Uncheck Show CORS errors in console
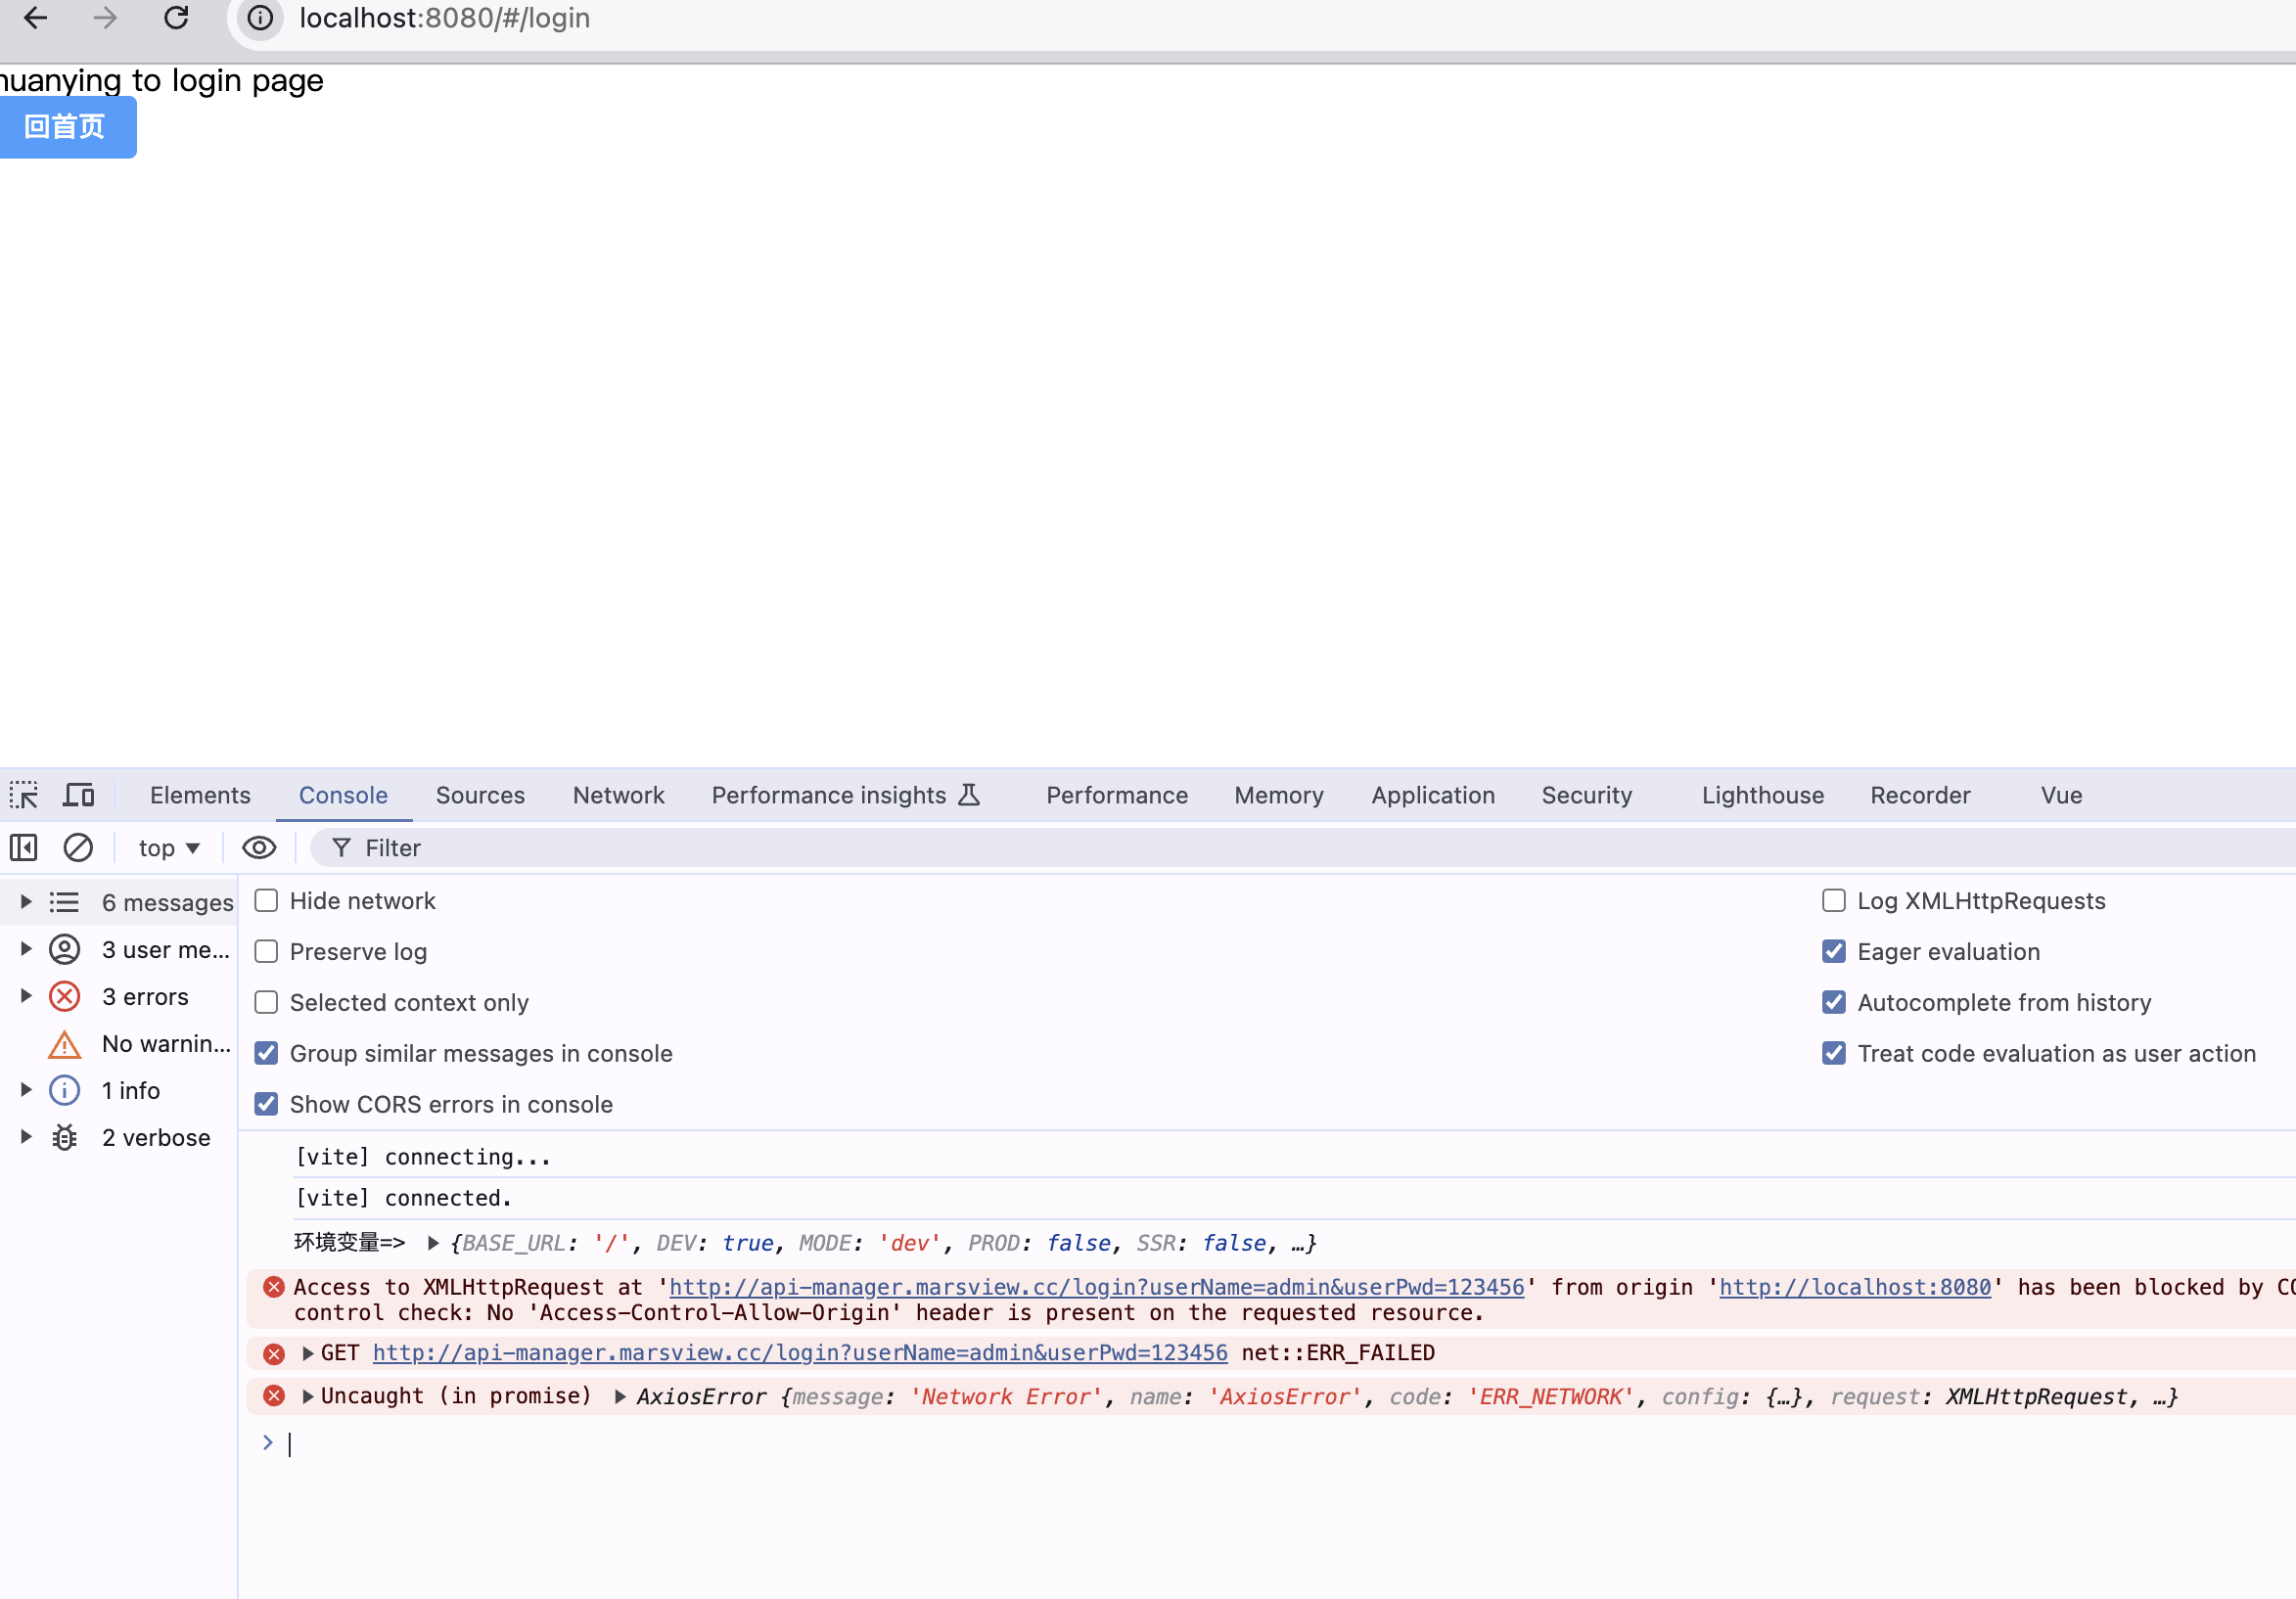 pyautogui.click(x=266, y=1106)
